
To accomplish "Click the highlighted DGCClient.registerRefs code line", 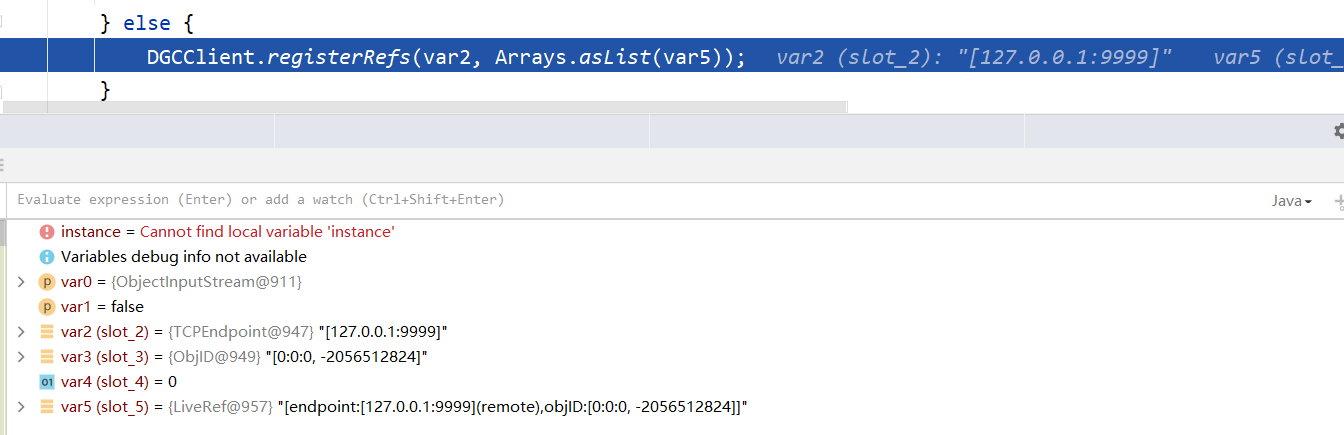I will [672, 57].
